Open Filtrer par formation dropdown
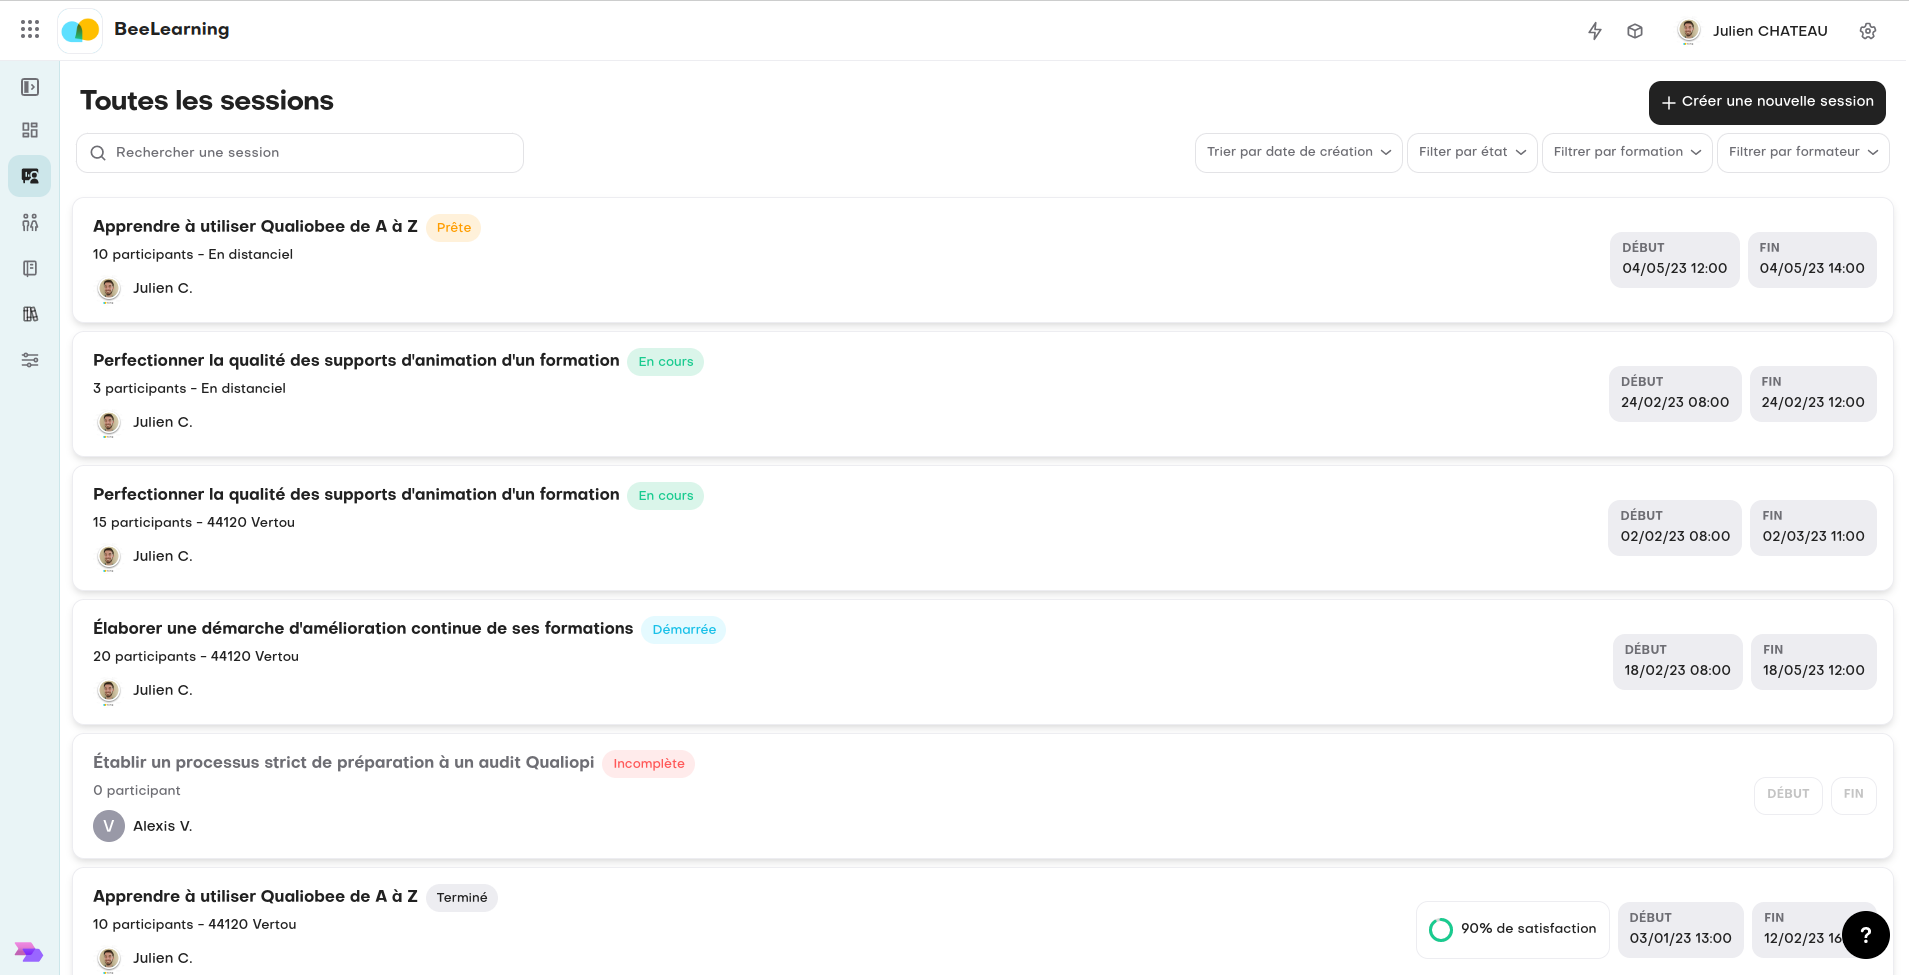The image size is (1909, 975). point(1627,153)
